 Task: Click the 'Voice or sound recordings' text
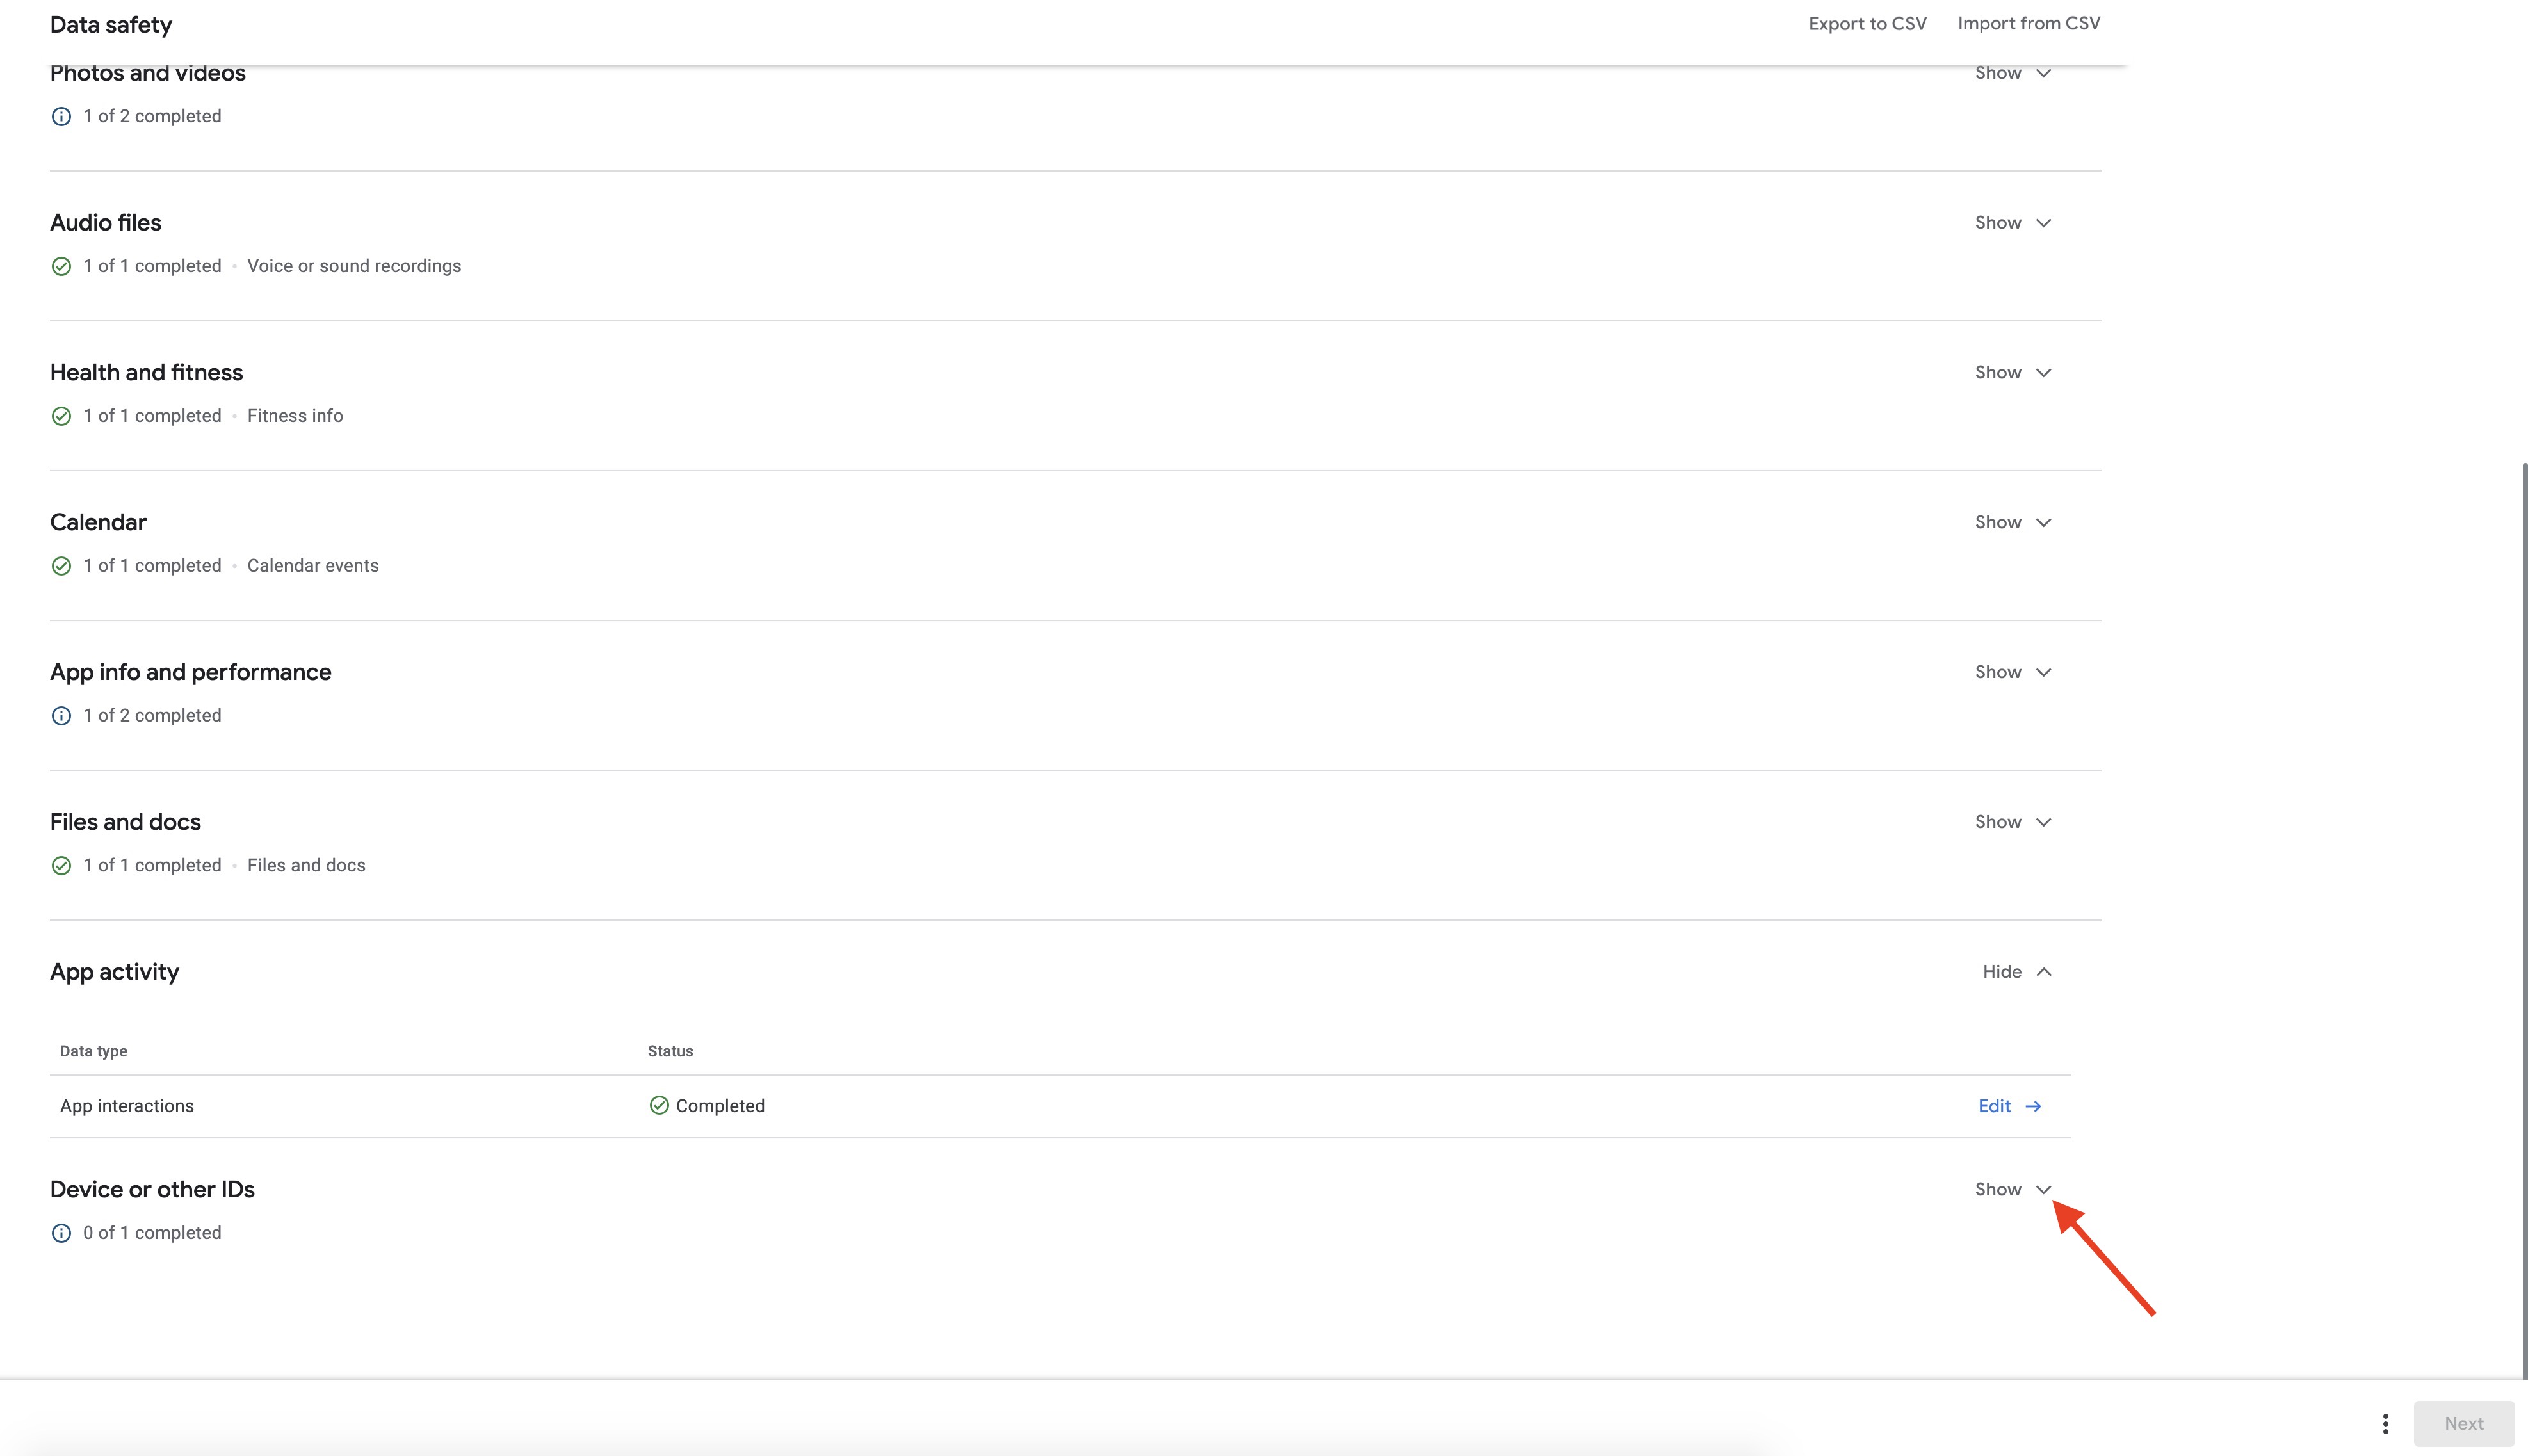(354, 266)
